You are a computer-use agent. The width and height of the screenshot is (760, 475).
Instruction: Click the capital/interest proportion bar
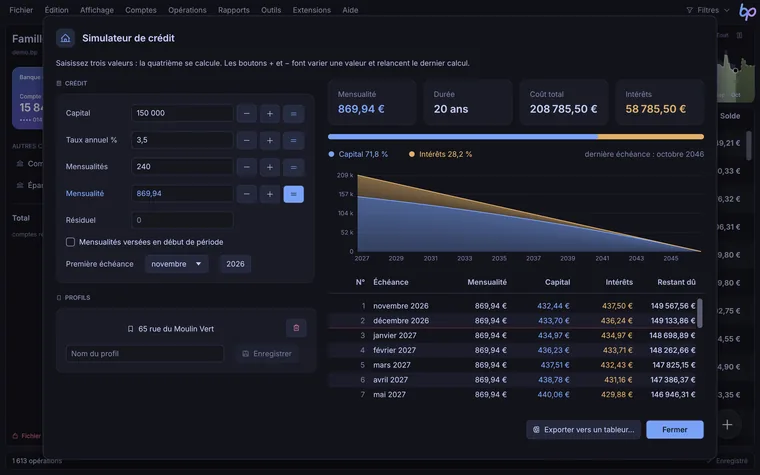pyautogui.click(x=516, y=137)
